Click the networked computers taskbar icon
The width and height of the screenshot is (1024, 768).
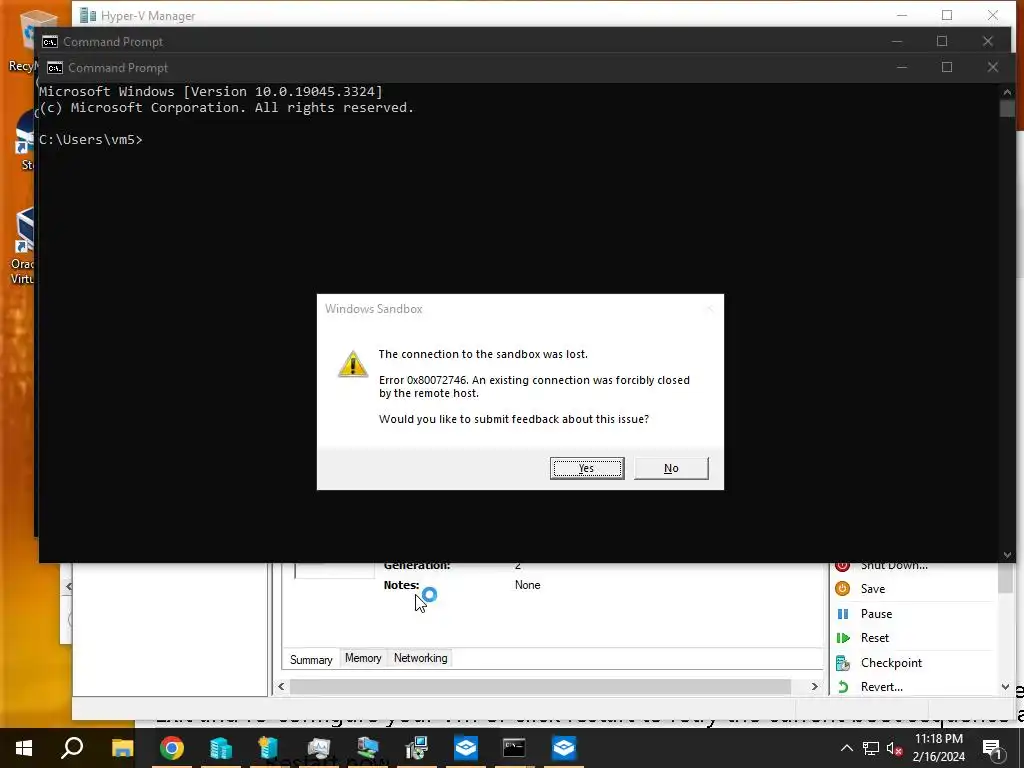point(368,748)
